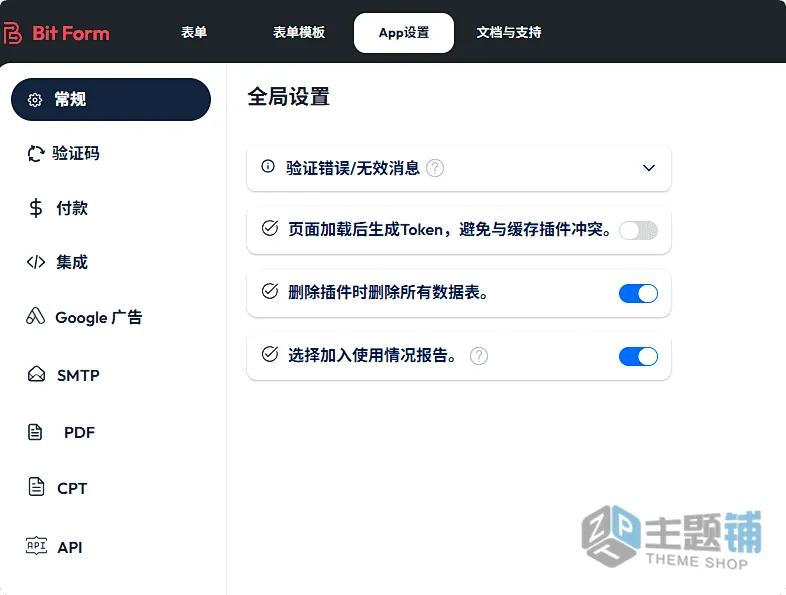Click the 选择加入使用情况报告 label text
This screenshot has width=786, height=595.
pyautogui.click(x=372, y=355)
